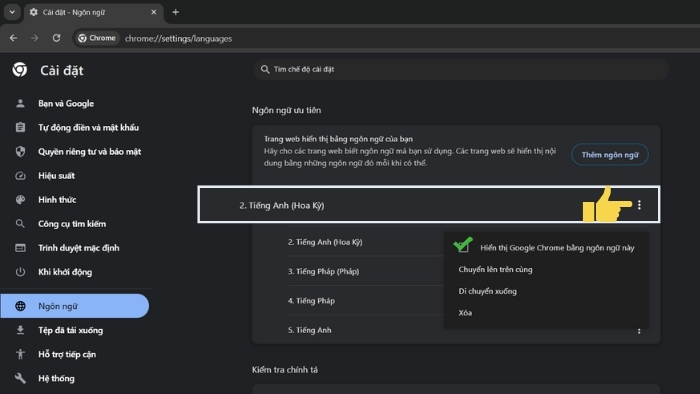Click the person icon for Bạn và Google
700x394 pixels.
(x=20, y=104)
